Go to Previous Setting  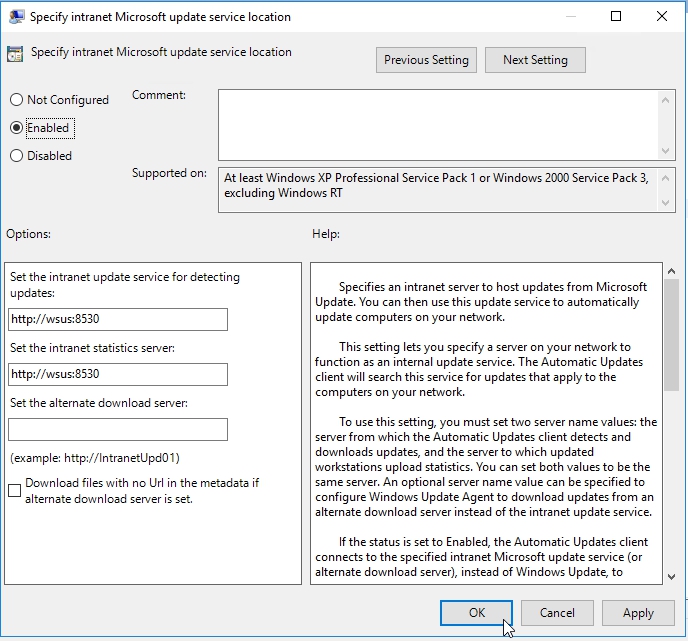(x=426, y=60)
